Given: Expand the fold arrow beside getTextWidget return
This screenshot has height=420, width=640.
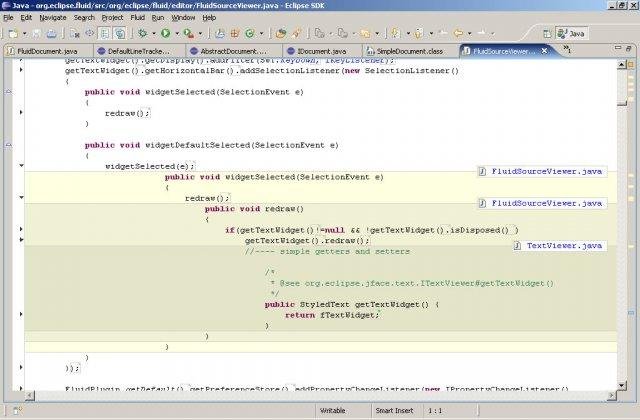Looking at the screenshot, I should pyautogui.click(x=22, y=315).
